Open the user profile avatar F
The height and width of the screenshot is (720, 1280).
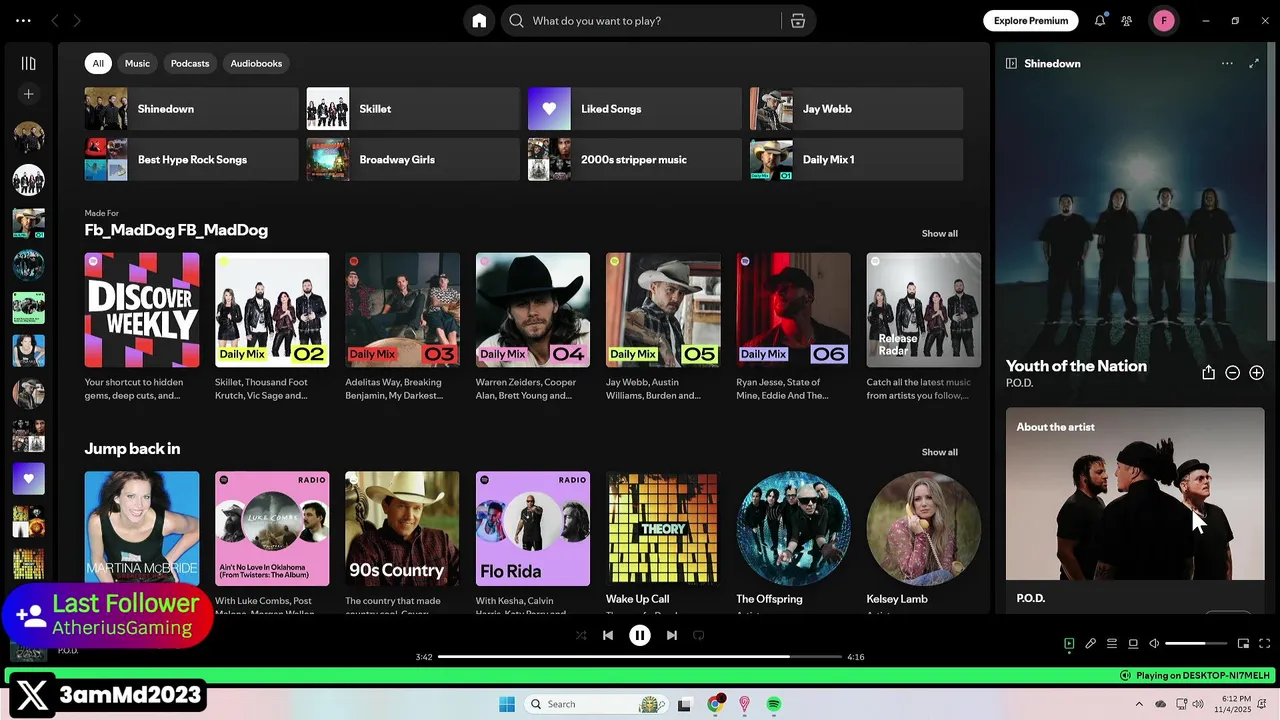click(x=1164, y=20)
